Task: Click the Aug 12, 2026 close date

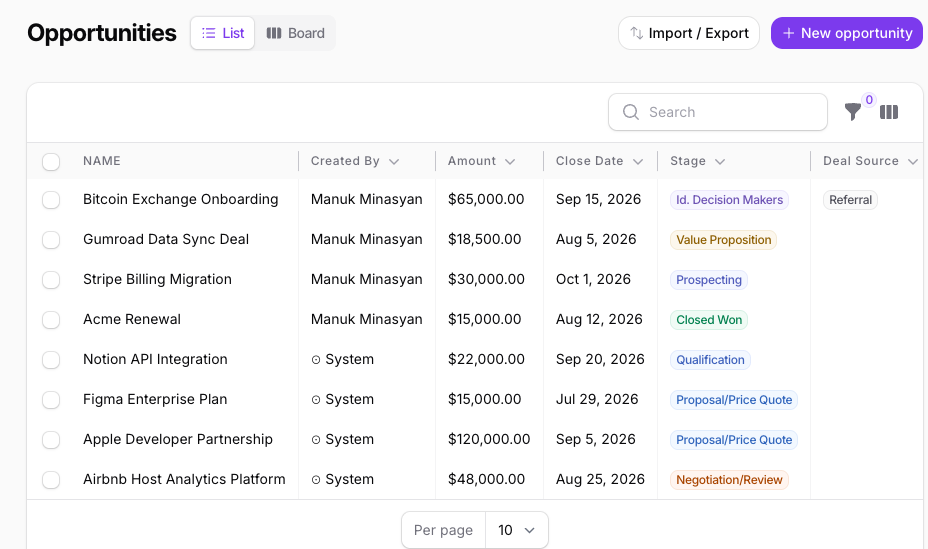Action: pos(599,319)
